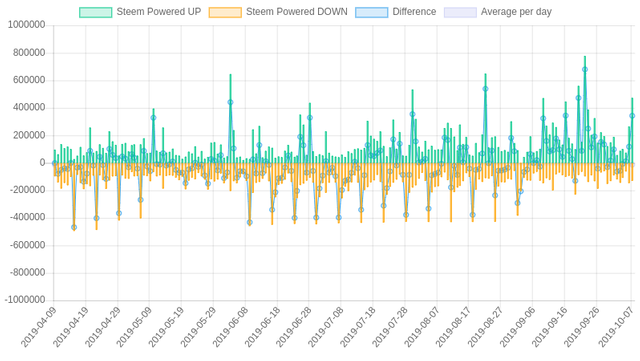This screenshot has height=361, width=640.
Task: Click the y-axis label -1000000
Action: 24,300
